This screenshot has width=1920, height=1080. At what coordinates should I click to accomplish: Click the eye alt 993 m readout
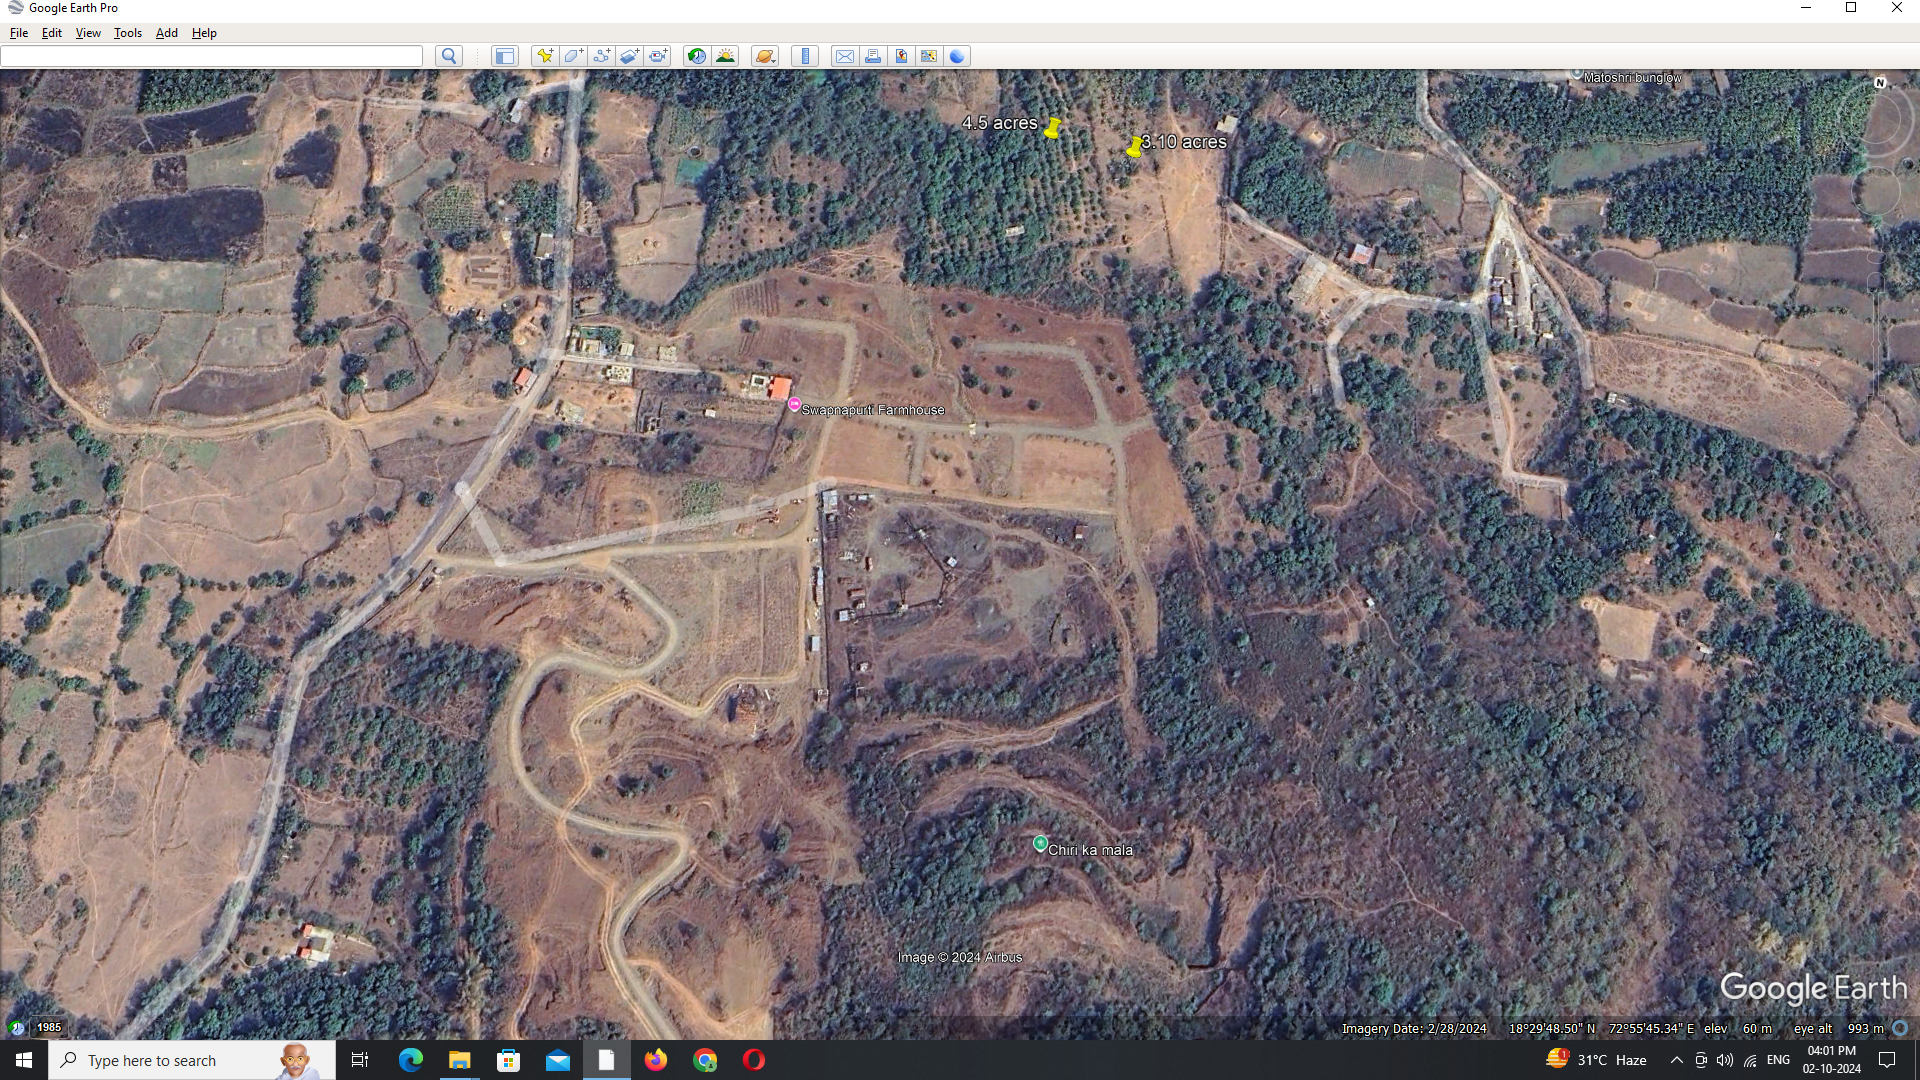click(1838, 1028)
